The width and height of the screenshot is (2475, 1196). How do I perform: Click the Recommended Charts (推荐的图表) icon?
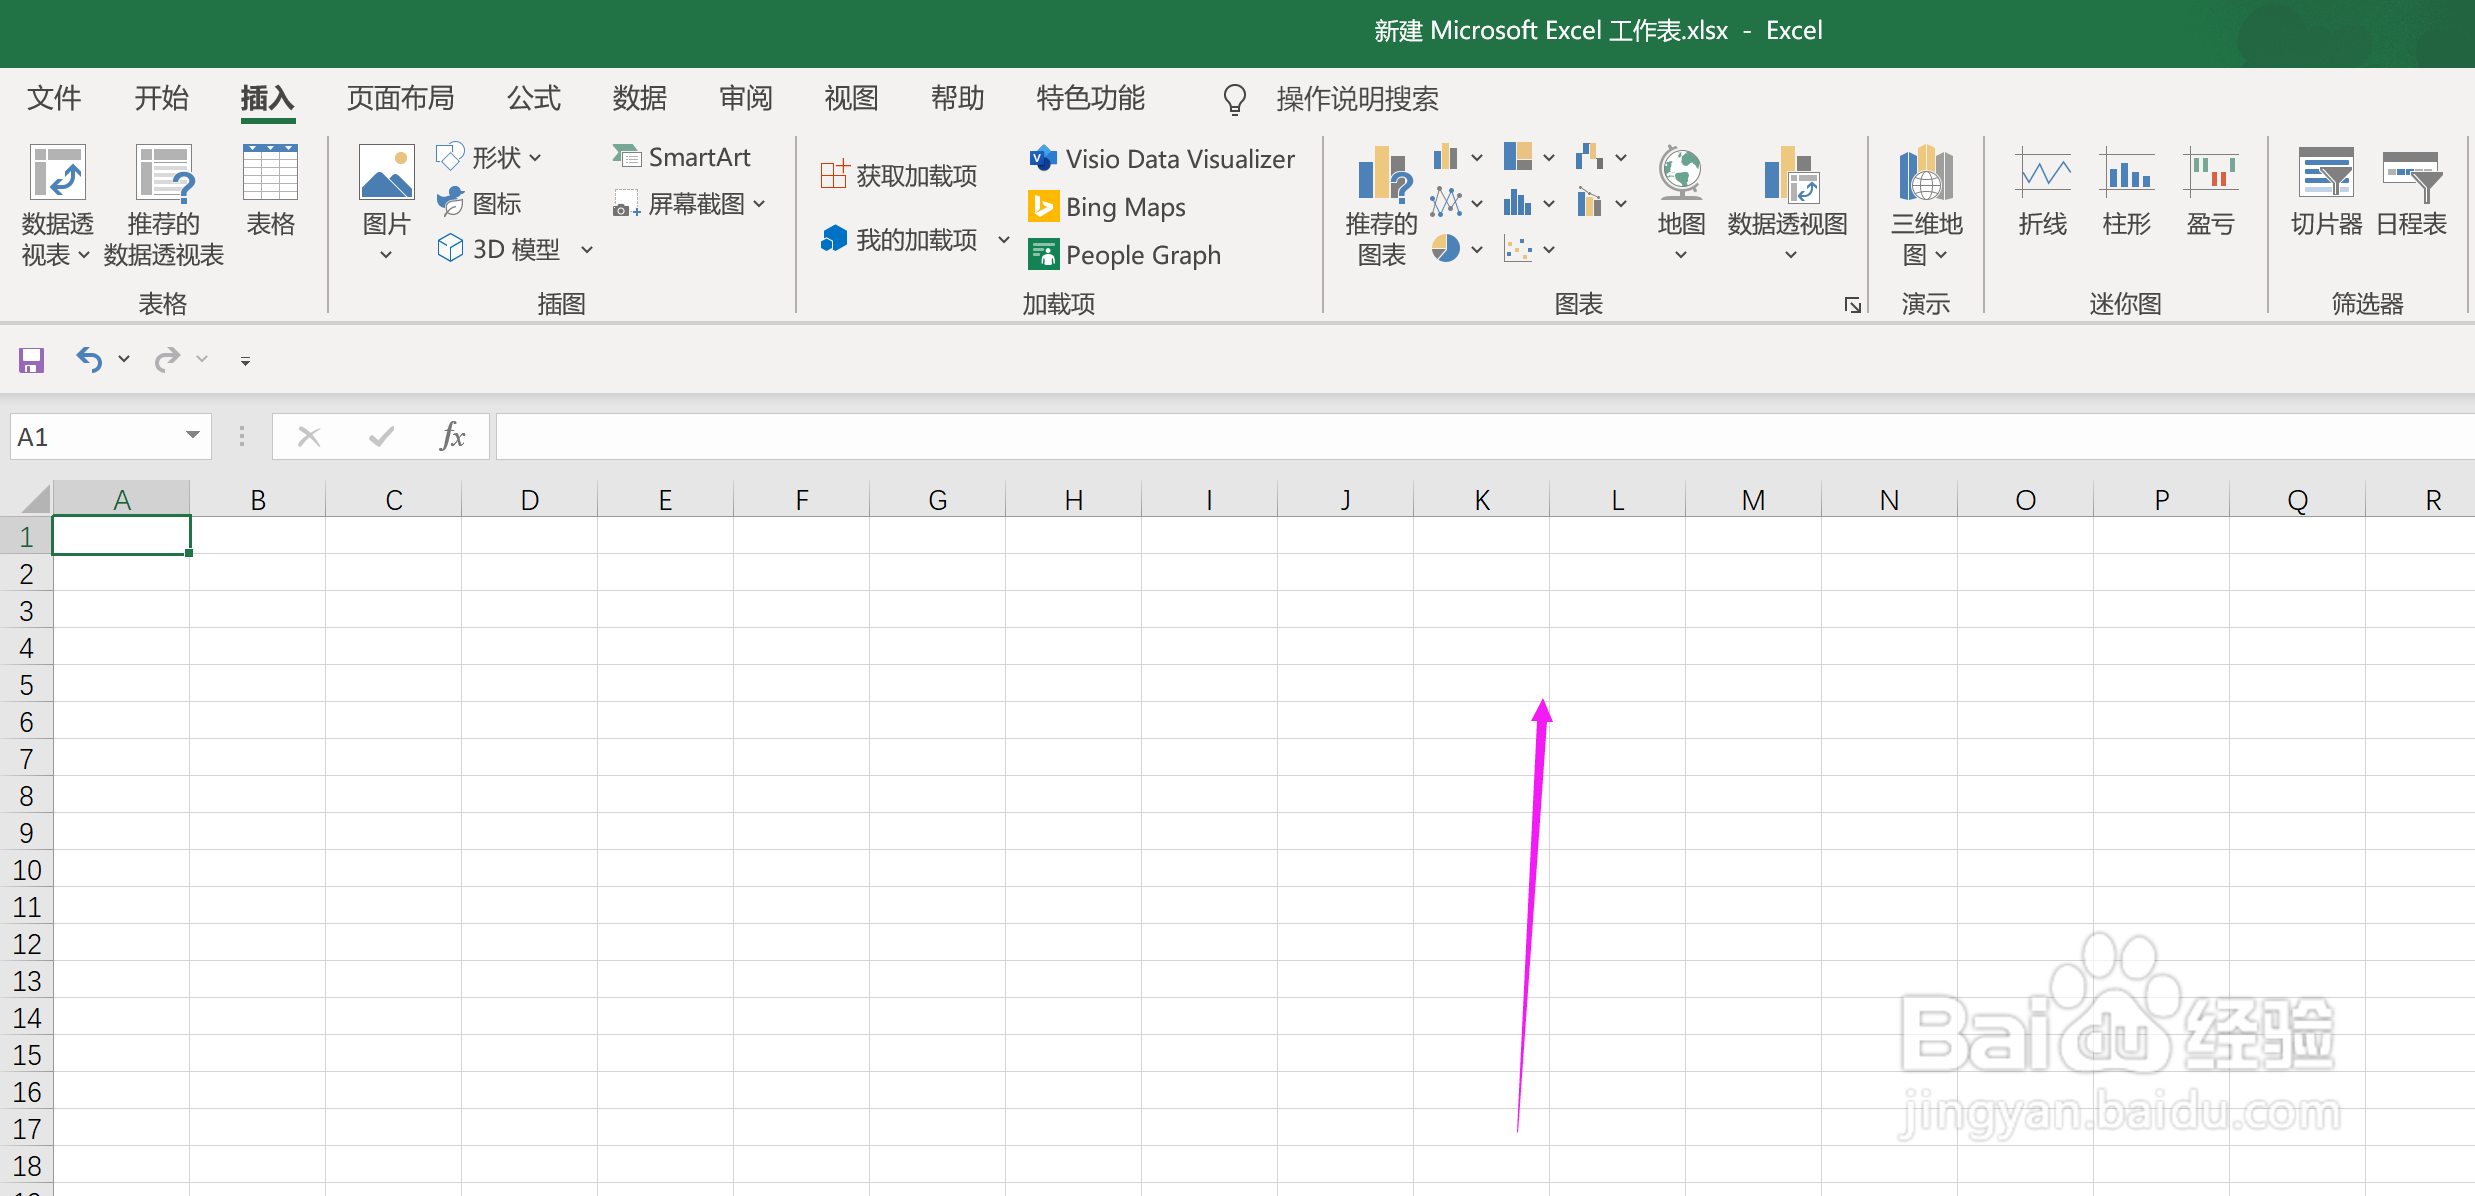tap(1382, 175)
